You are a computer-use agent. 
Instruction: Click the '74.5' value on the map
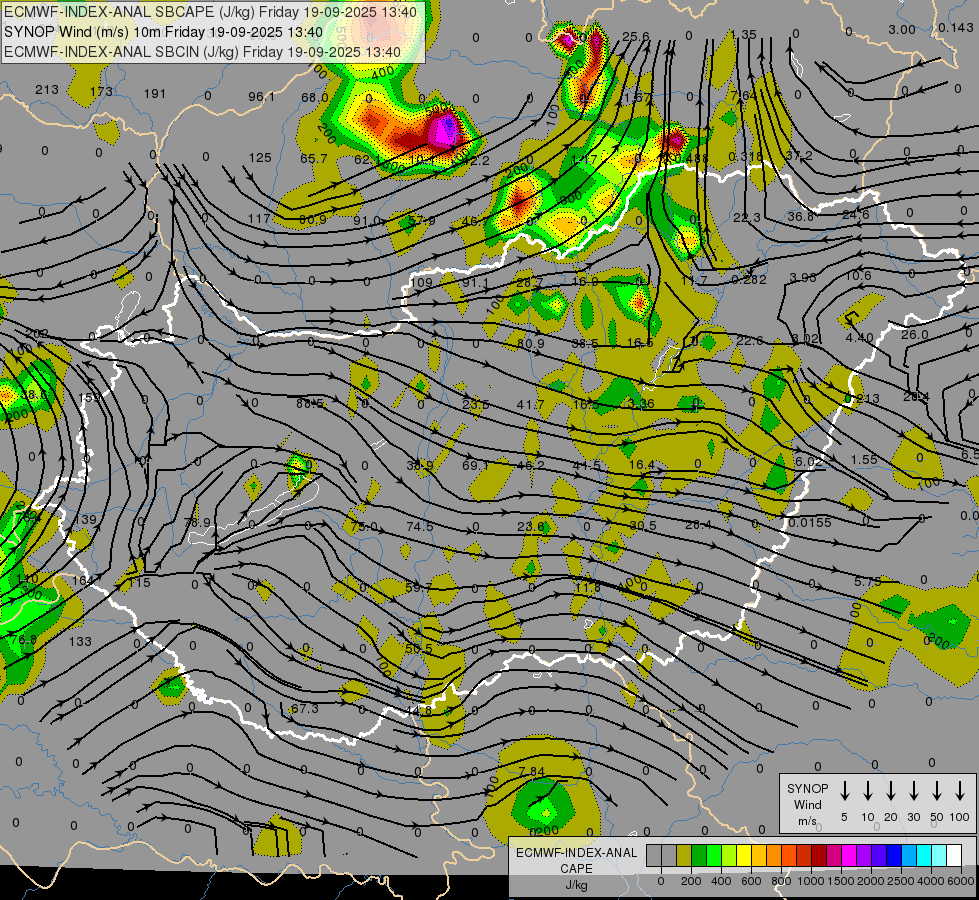tap(420, 527)
